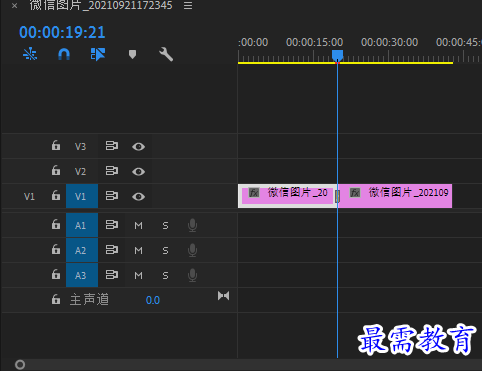Click the fx badge on first clip
The height and width of the screenshot is (371, 482).
254,193
